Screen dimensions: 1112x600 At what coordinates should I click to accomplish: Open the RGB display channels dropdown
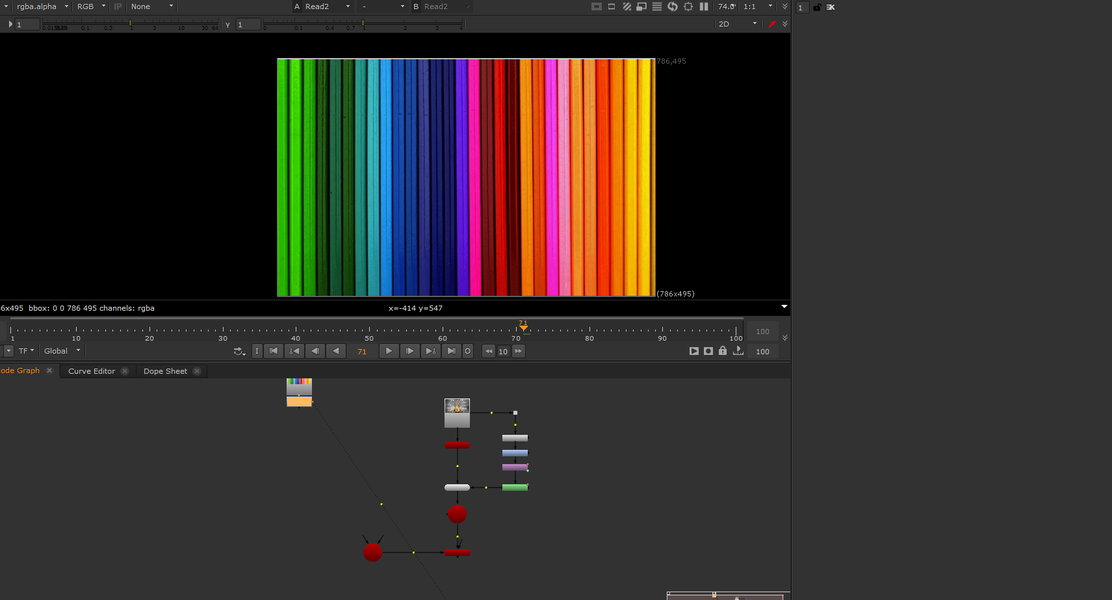pos(90,6)
